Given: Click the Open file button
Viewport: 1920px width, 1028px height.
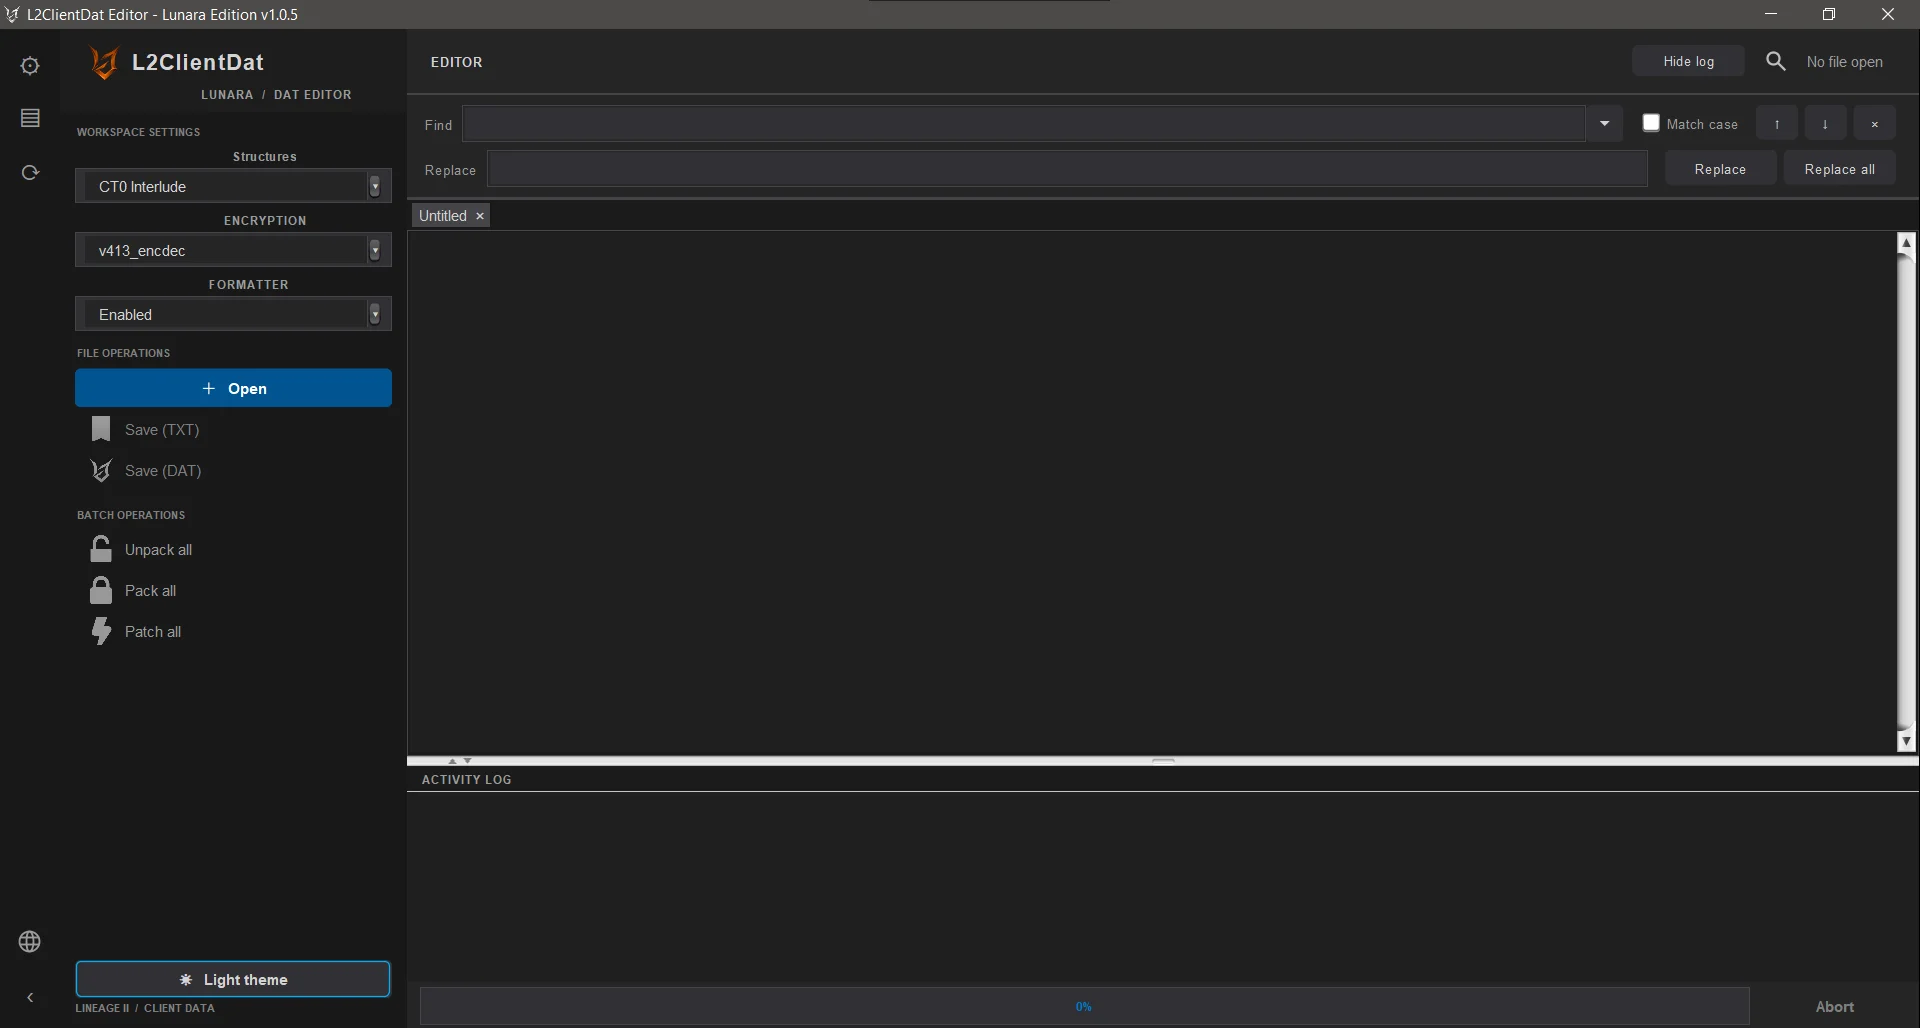Looking at the screenshot, I should pyautogui.click(x=233, y=388).
